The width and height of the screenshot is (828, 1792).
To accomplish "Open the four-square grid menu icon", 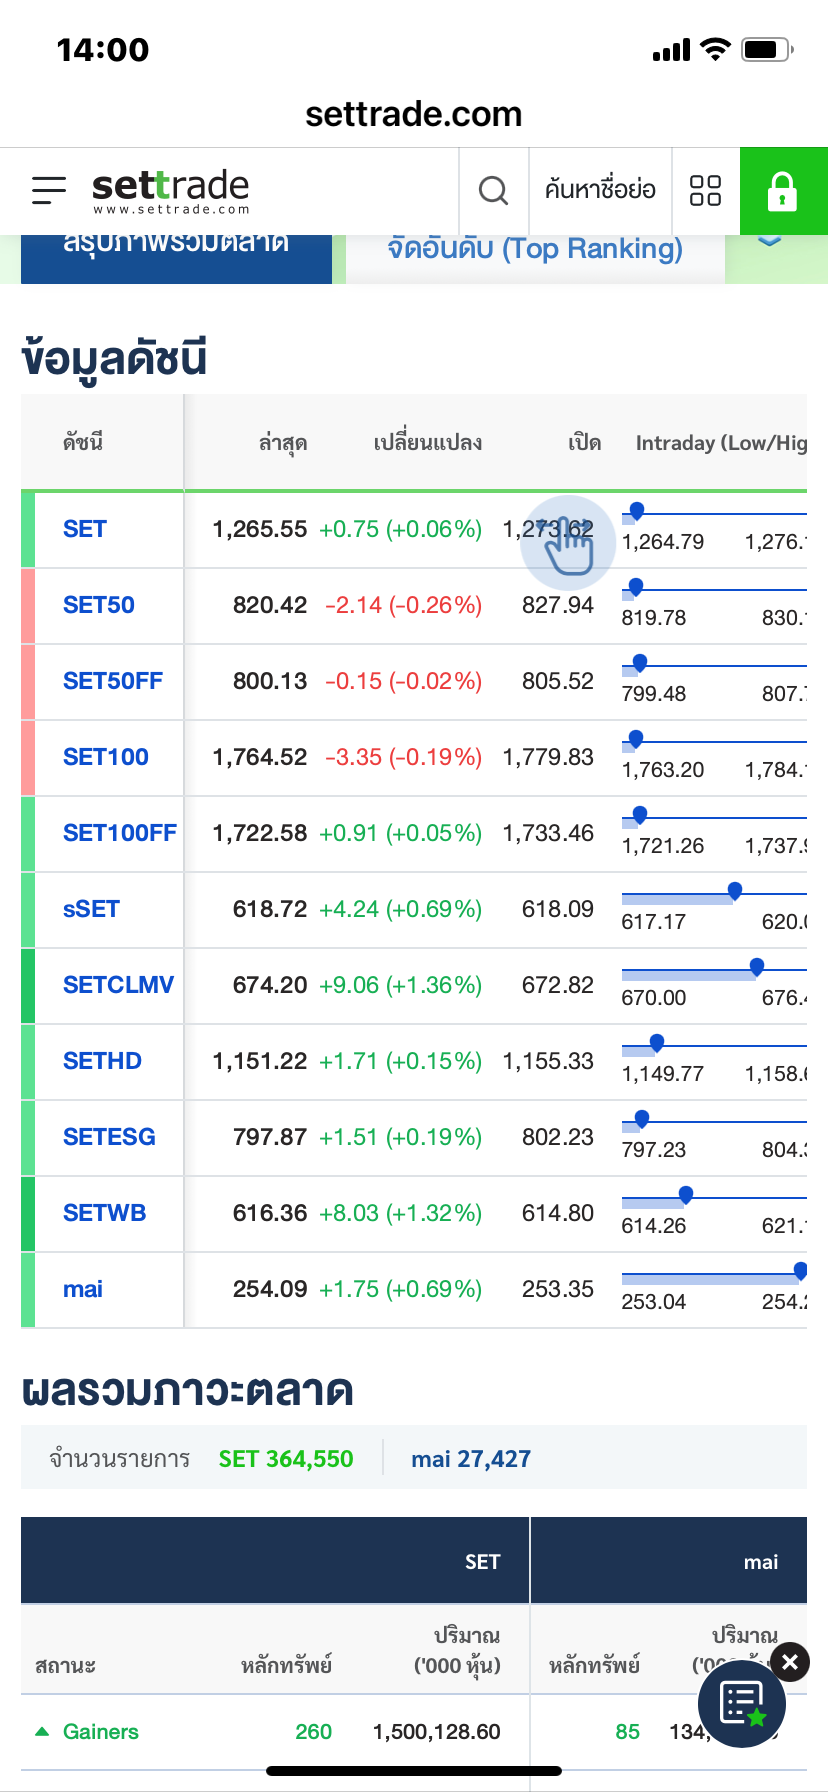I will click(x=705, y=190).
